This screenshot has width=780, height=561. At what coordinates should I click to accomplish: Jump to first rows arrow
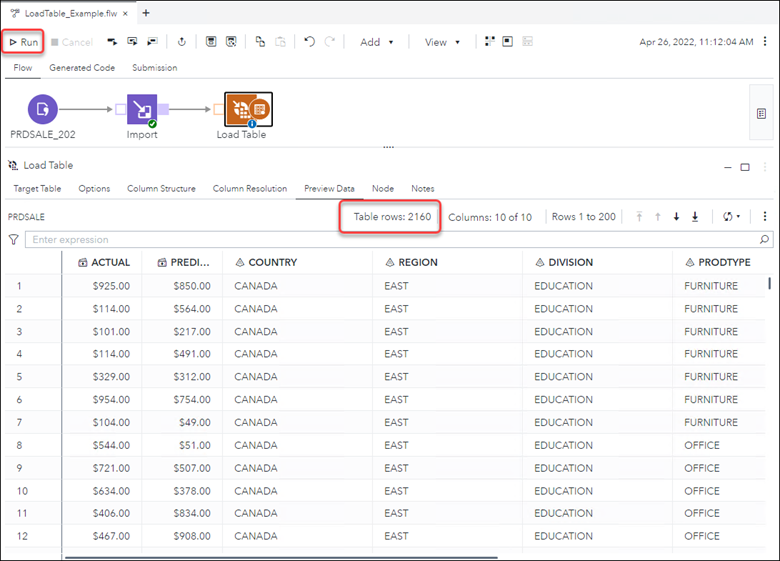(639, 216)
